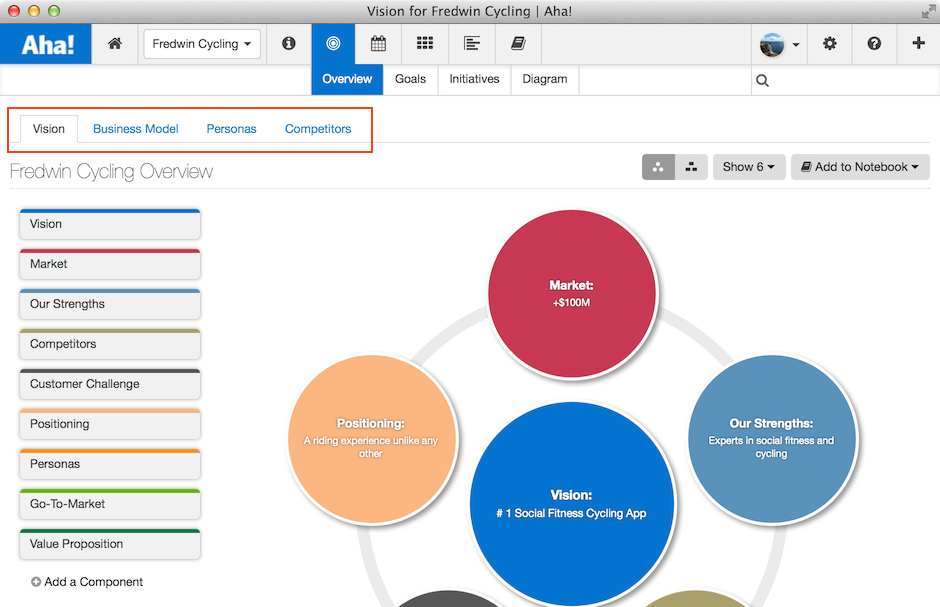Select the Our Strengths component card

110,304
